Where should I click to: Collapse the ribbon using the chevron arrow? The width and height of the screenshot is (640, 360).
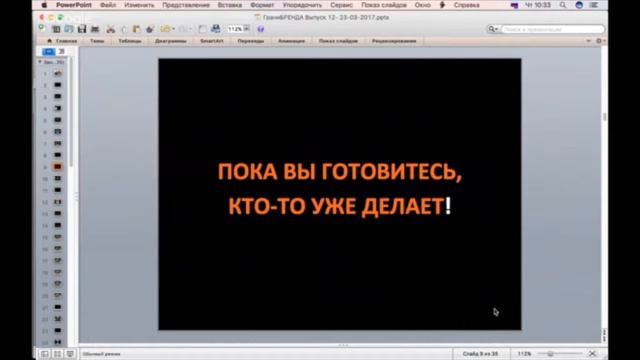[x=588, y=41]
